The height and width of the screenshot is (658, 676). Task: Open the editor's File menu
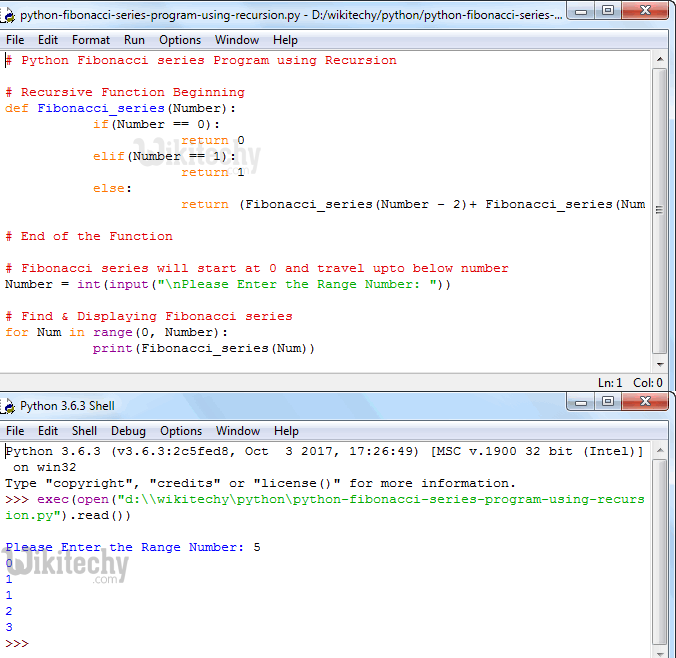point(15,40)
